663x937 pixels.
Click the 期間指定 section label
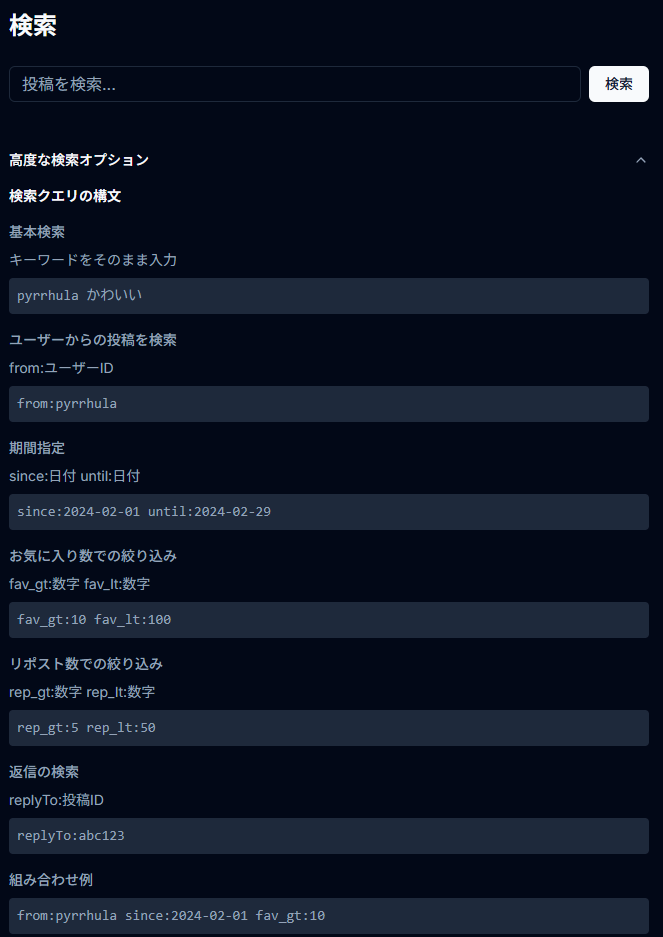[x=37, y=448]
